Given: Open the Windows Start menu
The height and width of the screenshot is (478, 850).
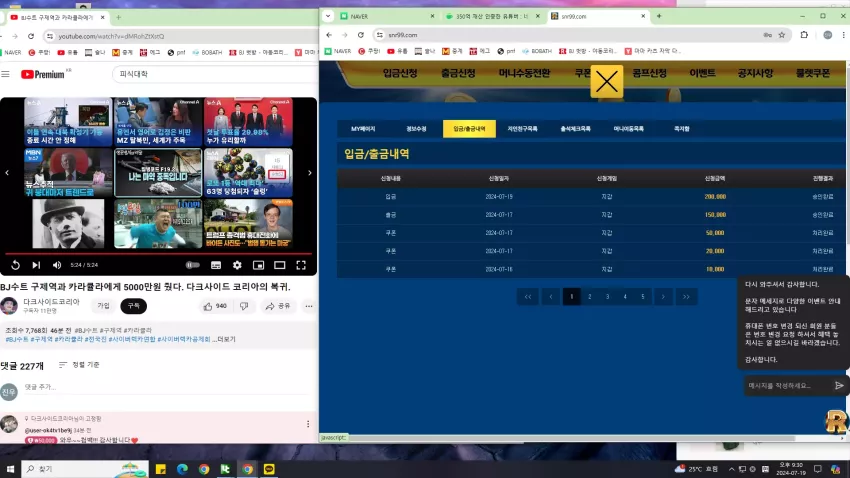Looking at the screenshot, I should (10, 469).
